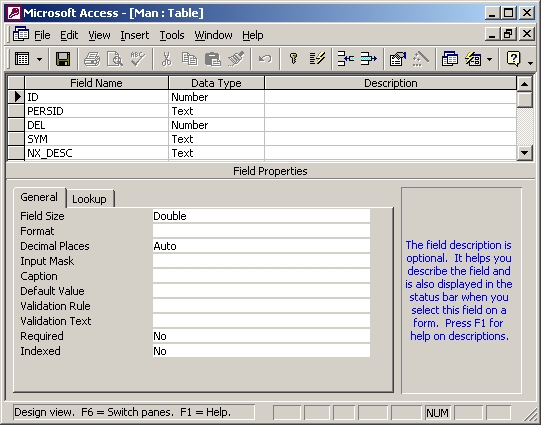Image resolution: width=541 pixels, height=425 pixels.
Task: Click the Input Mask property field
Action: point(261,261)
